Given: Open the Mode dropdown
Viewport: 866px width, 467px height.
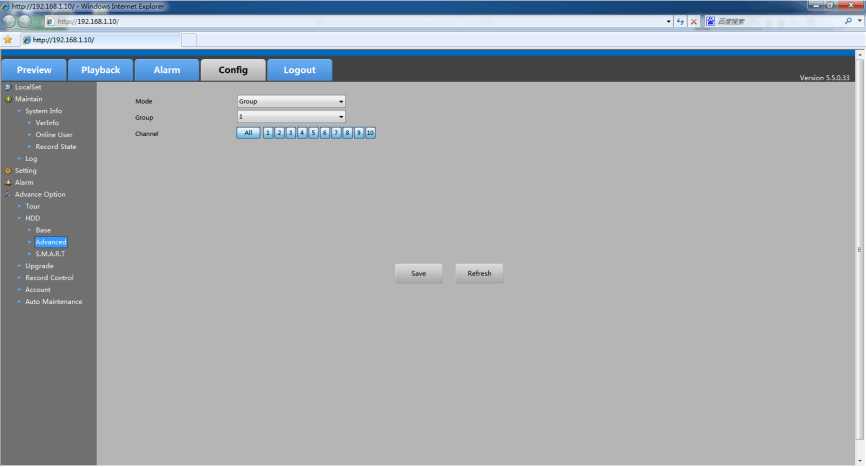Looking at the screenshot, I should [x=291, y=101].
